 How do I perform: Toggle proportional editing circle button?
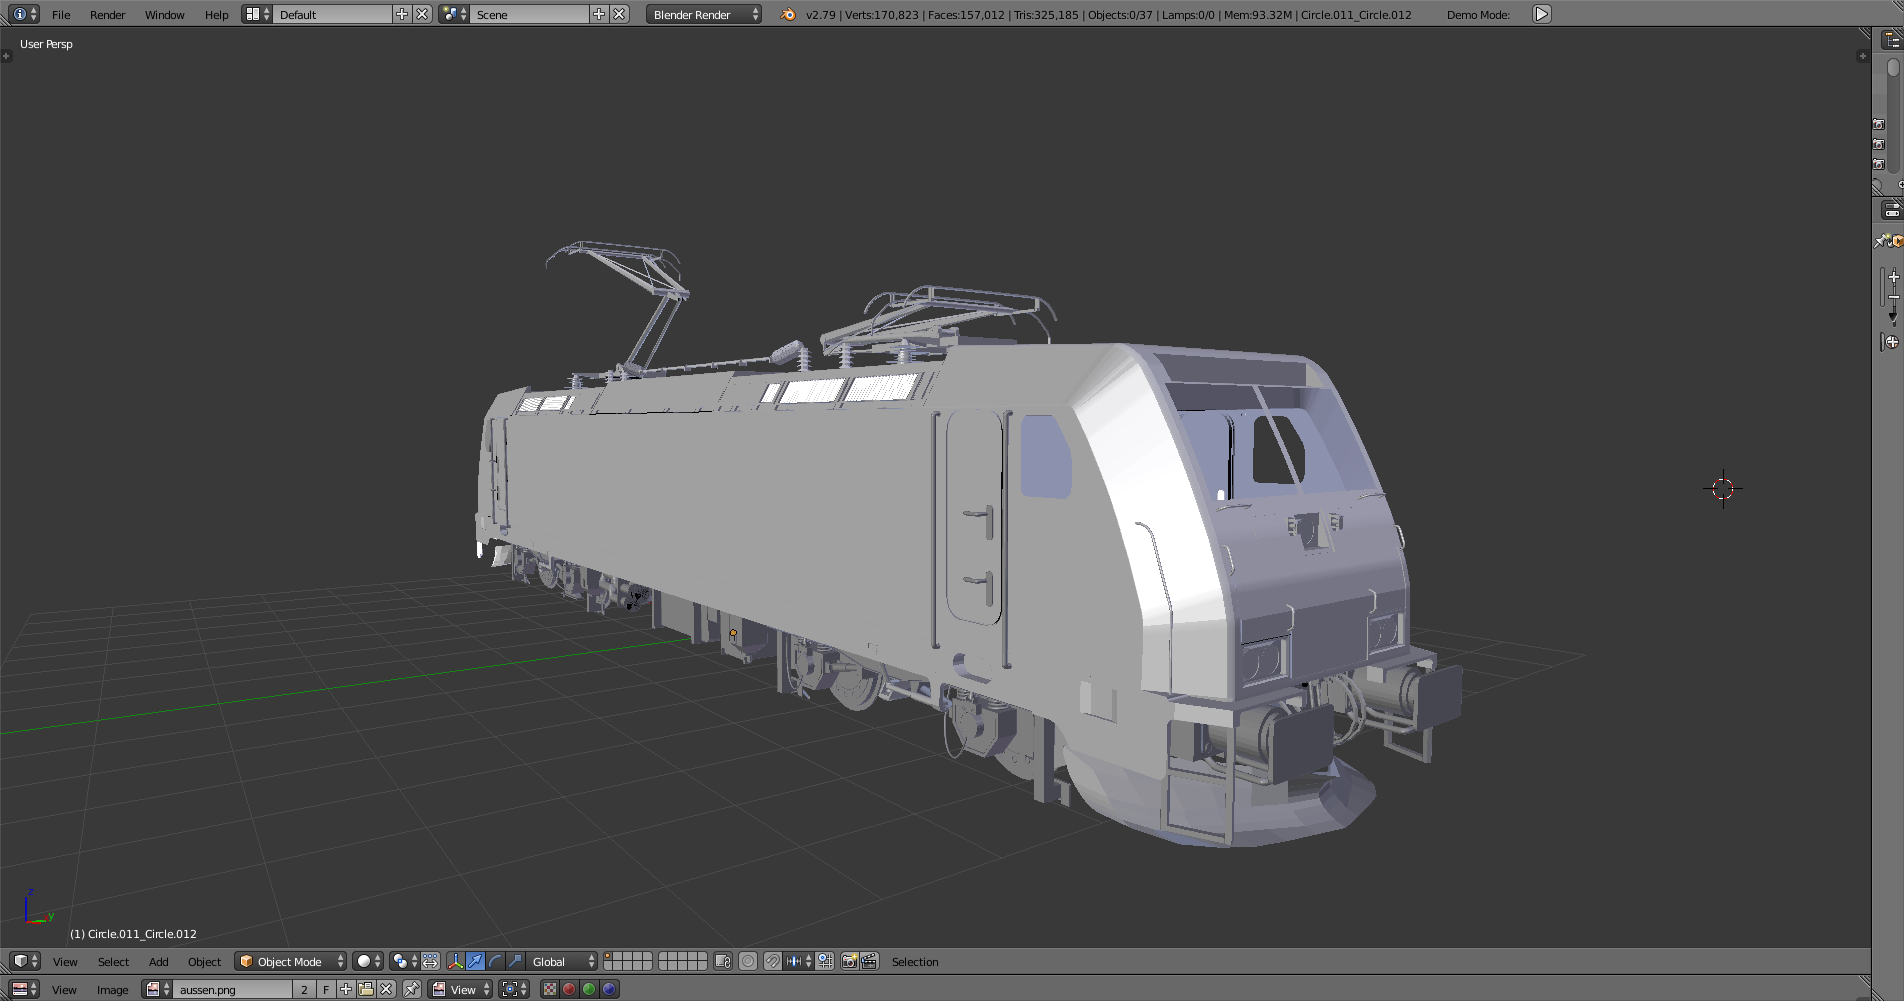pos(748,961)
